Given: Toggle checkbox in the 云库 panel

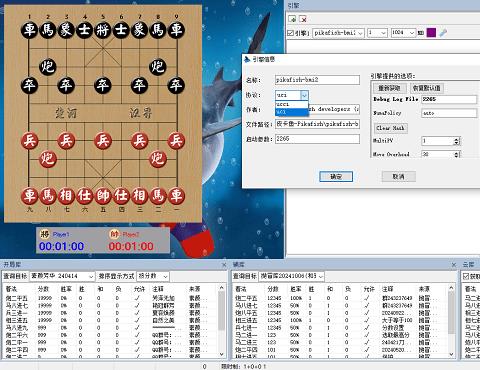Looking at the screenshot, I should point(466,276).
